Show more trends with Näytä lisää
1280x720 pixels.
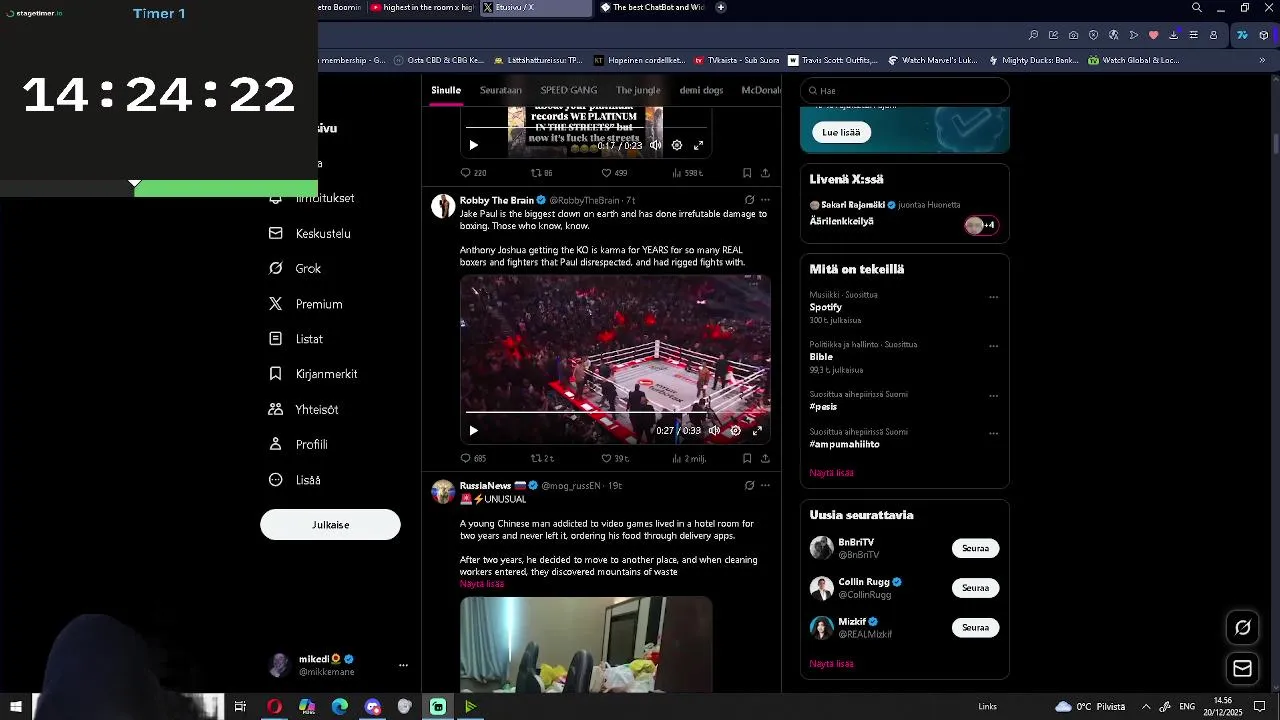point(832,473)
